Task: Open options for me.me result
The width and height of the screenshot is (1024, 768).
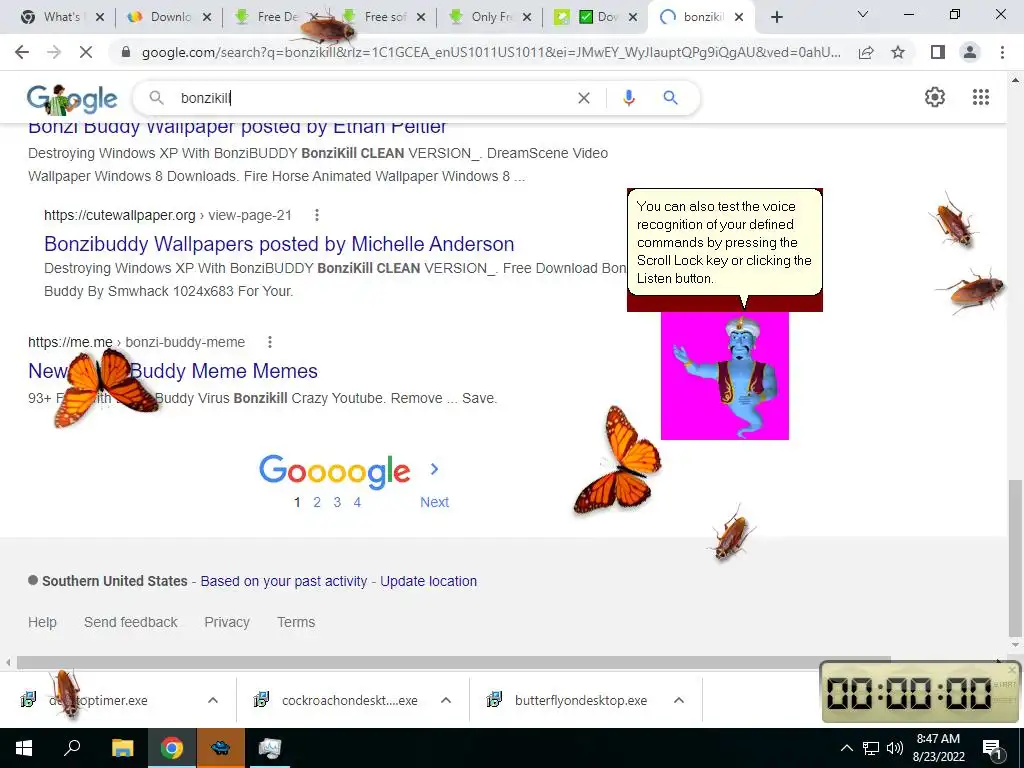Action: (270, 342)
